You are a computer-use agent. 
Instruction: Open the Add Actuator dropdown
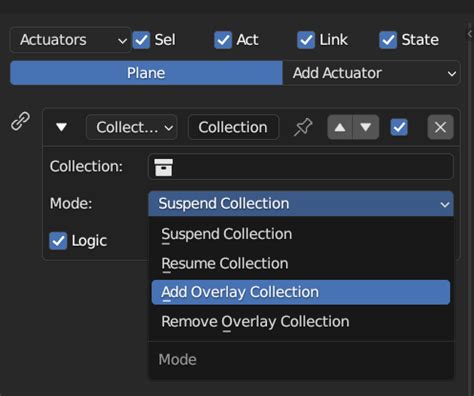(x=371, y=73)
